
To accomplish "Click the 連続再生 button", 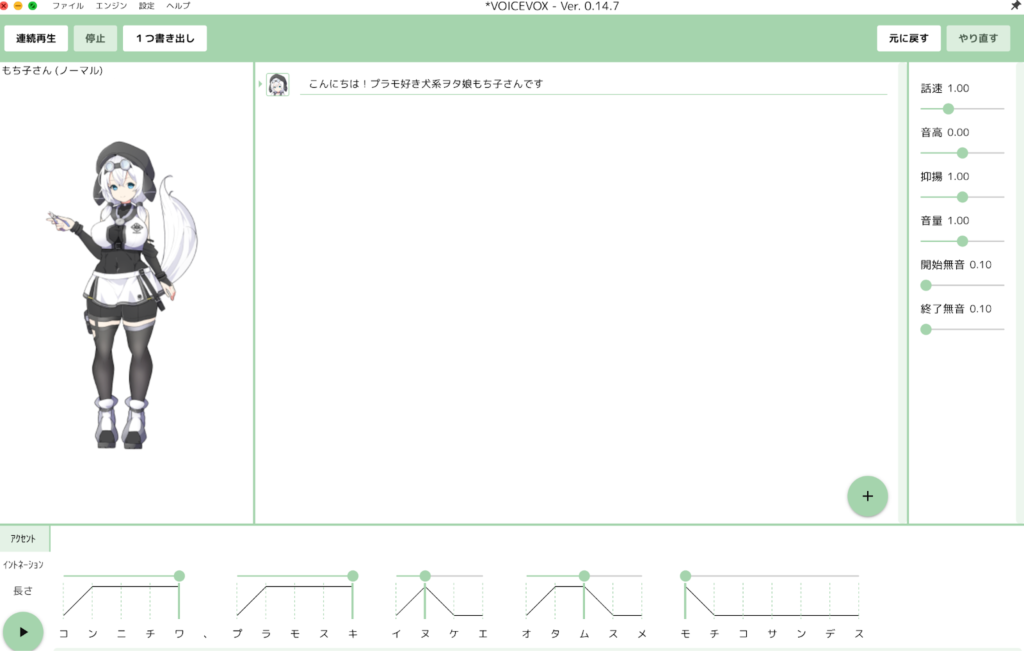I will point(36,39).
